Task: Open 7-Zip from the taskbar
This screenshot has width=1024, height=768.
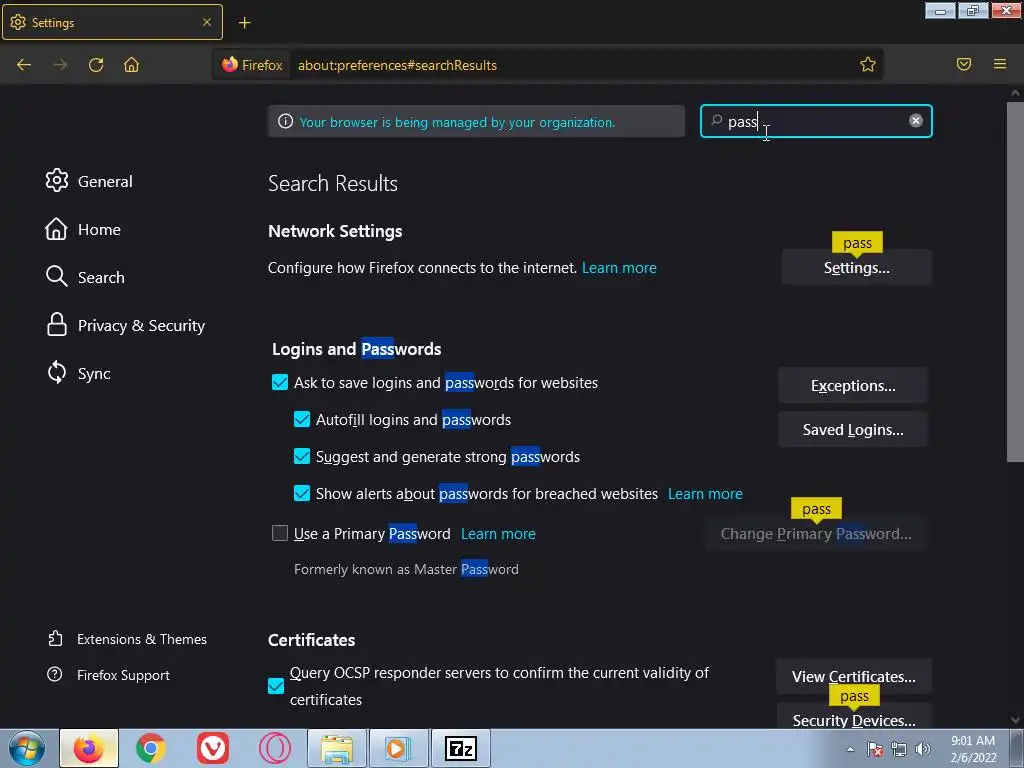Action: (x=461, y=748)
